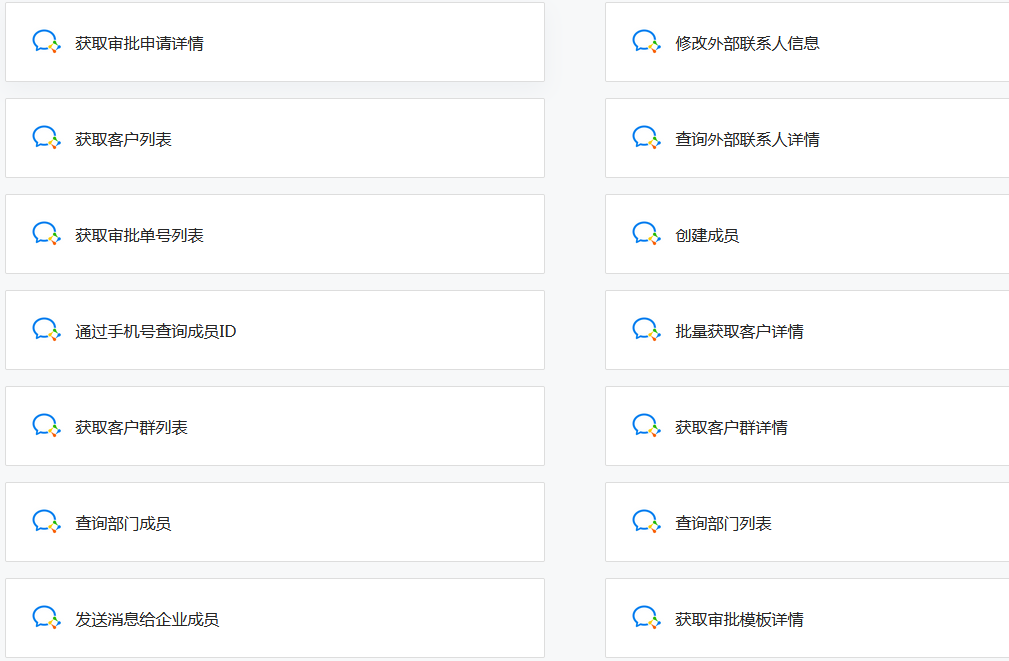Select the 查询部门列表 action label

coord(723,523)
